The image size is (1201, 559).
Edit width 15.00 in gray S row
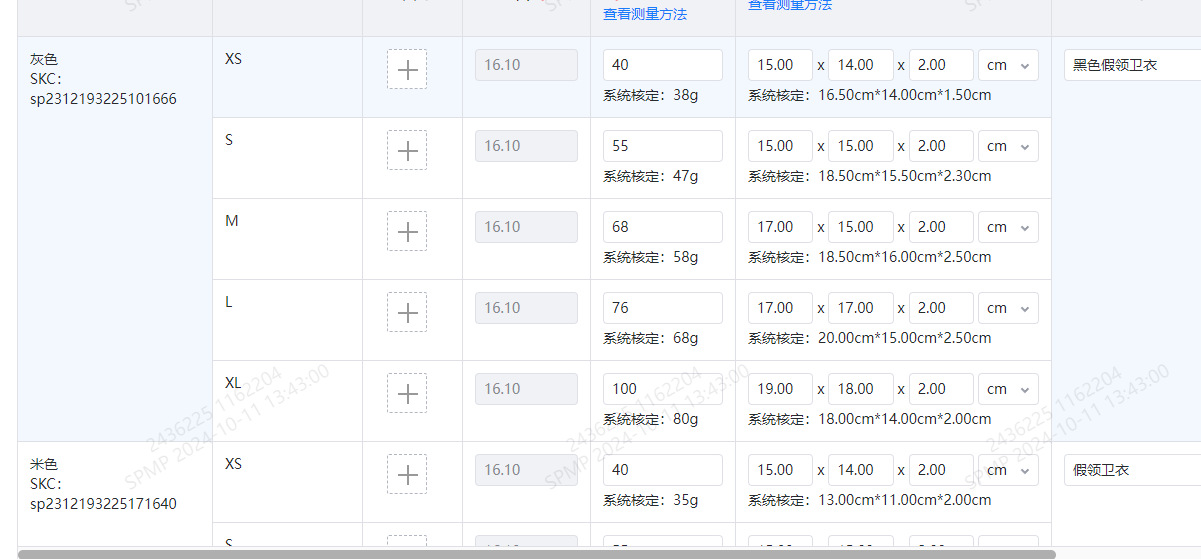[x=861, y=146]
